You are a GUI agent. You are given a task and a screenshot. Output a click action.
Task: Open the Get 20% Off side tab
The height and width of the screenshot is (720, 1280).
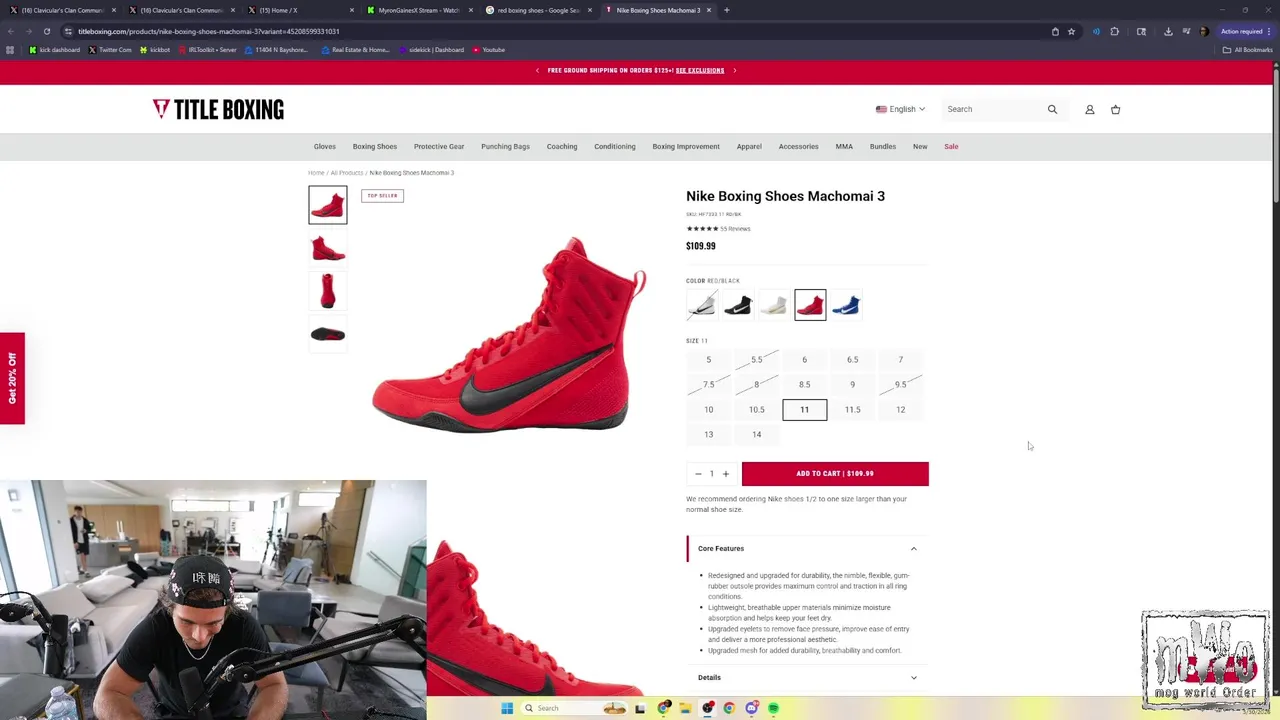12,378
